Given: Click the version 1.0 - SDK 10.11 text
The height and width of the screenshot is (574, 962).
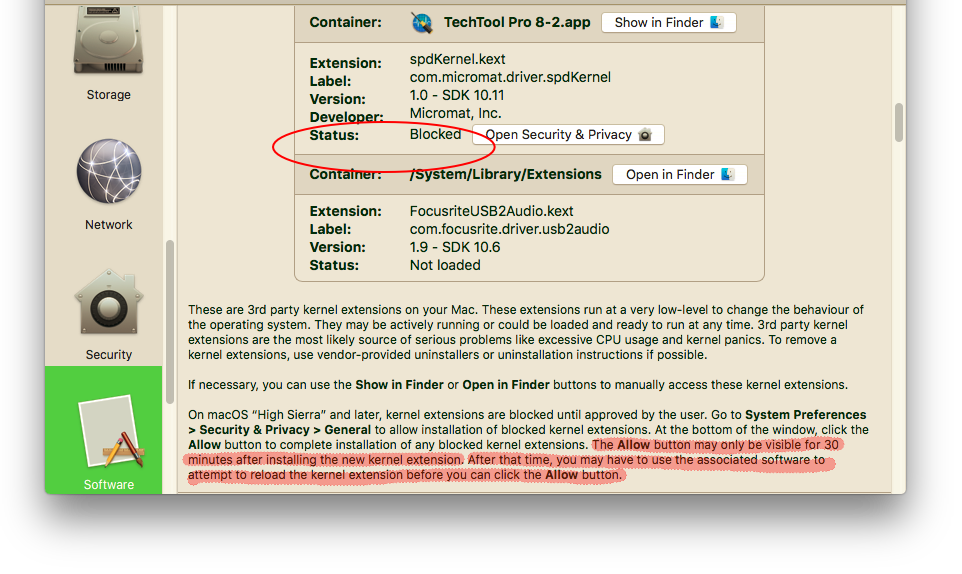Looking at the screenshot, I should [457, 95].
